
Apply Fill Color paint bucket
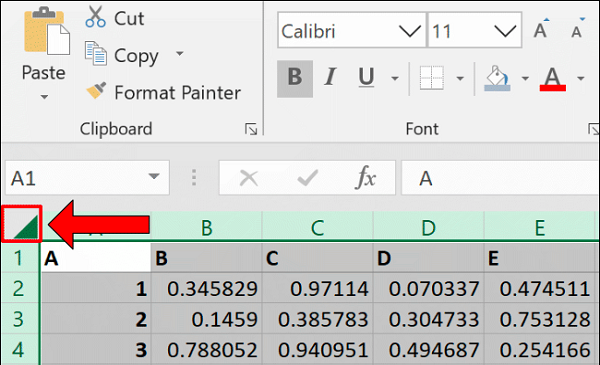(497, 78)
